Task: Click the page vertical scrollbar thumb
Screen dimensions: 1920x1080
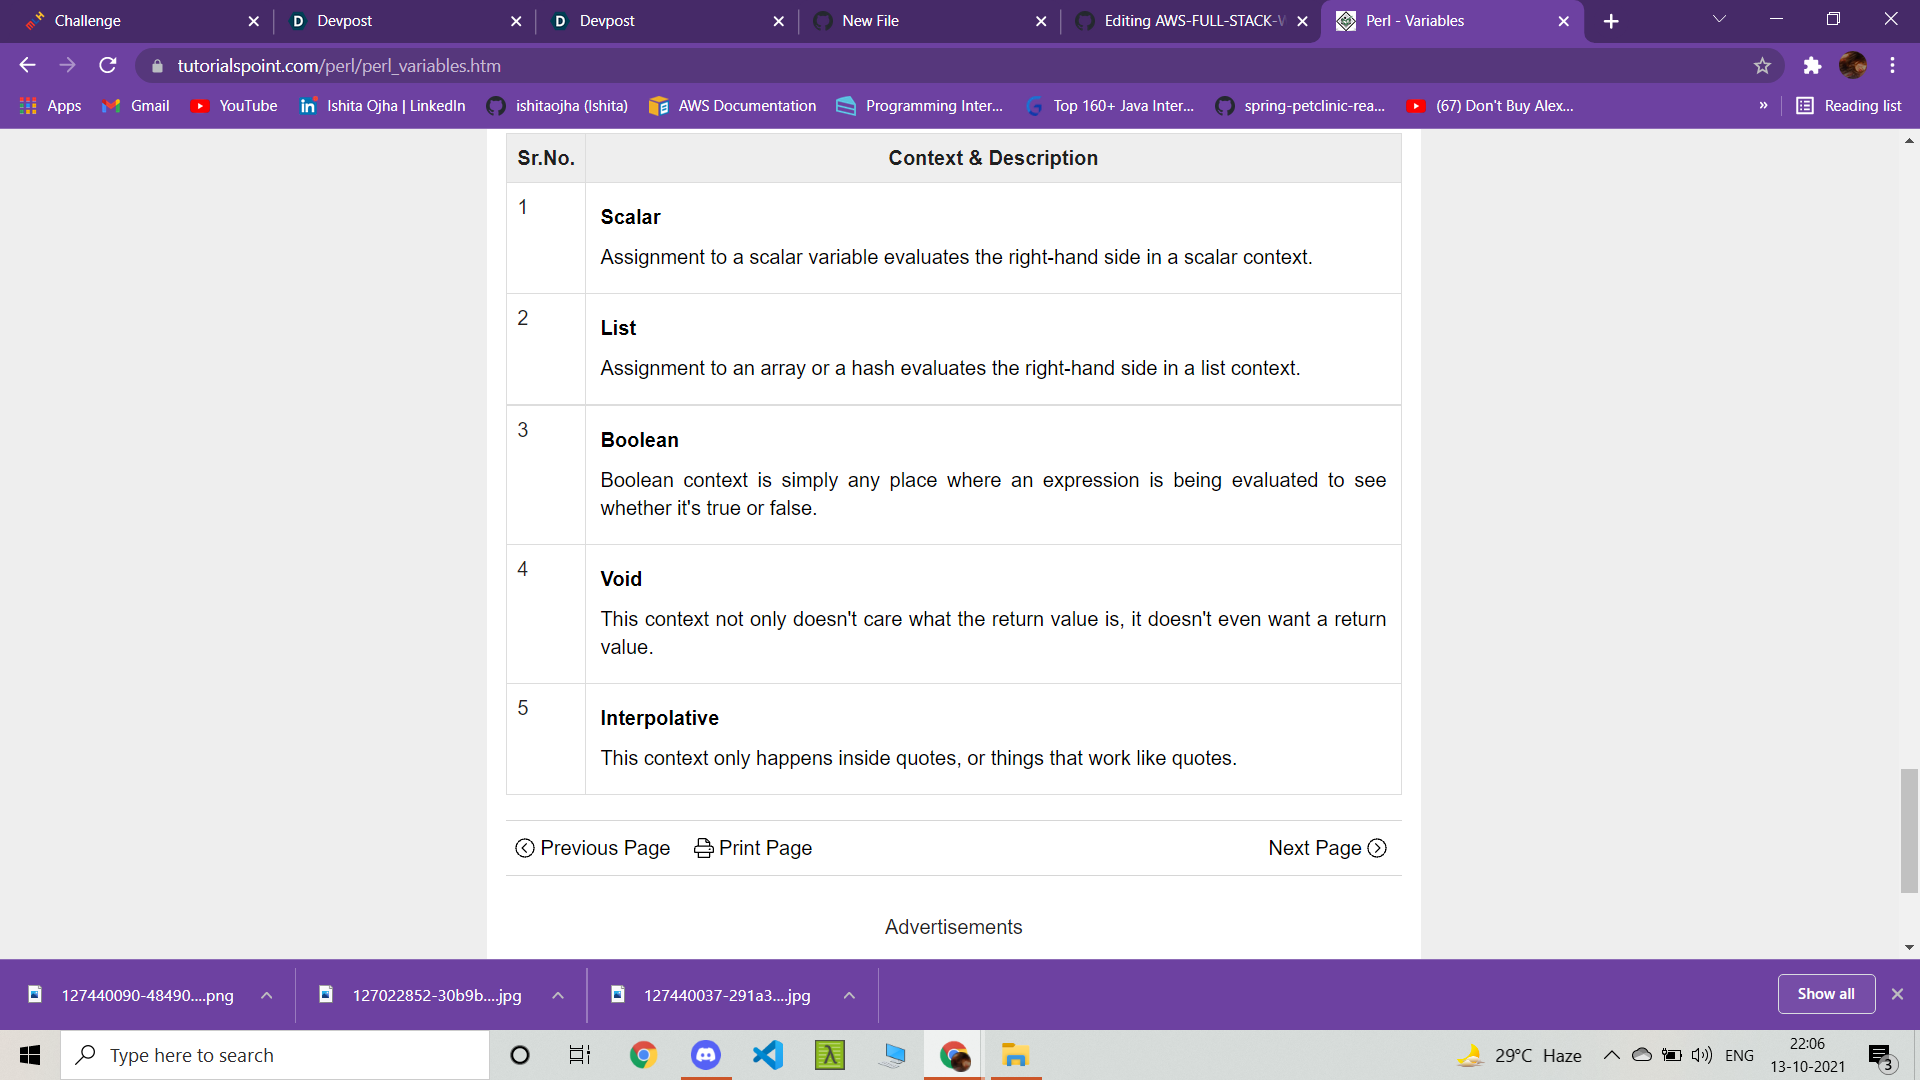Action: 1909,830
